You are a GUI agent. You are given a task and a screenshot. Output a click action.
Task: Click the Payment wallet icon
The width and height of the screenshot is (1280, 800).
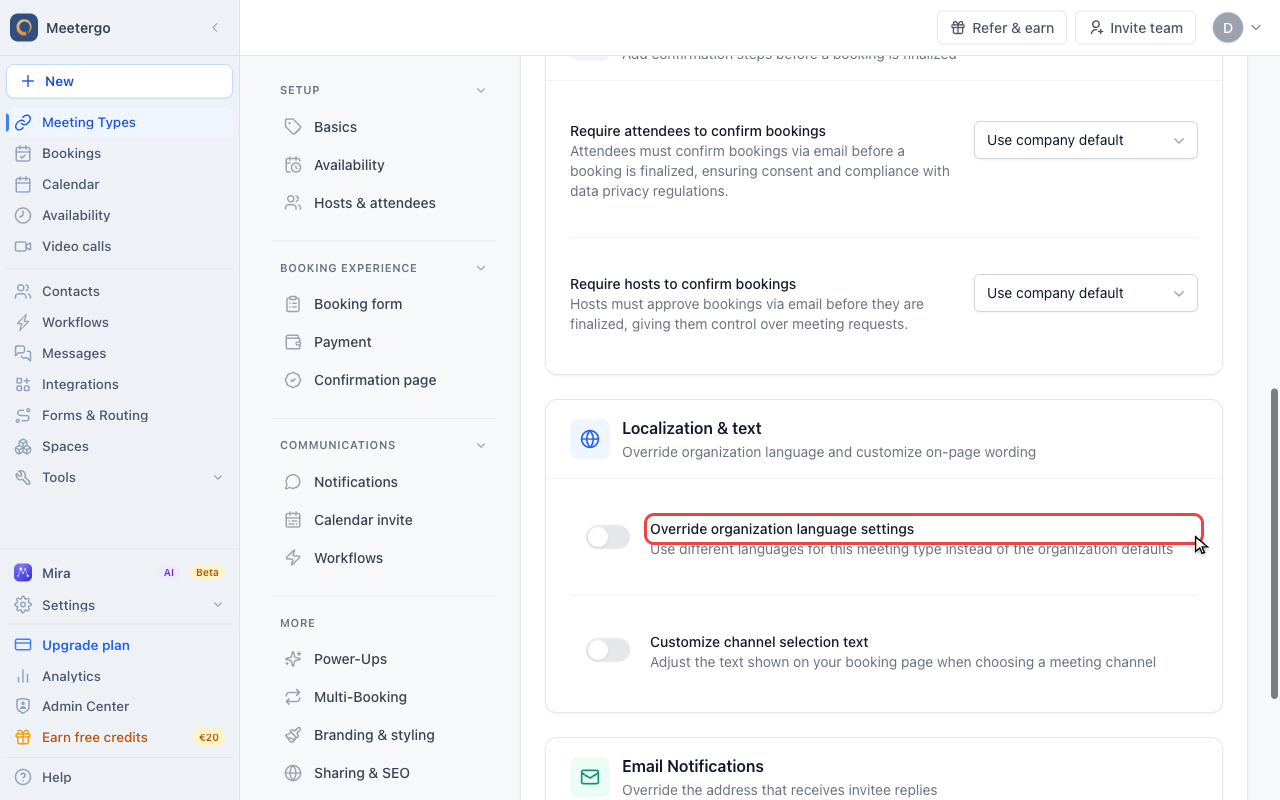pyautogui.click(x=293, y=342)
